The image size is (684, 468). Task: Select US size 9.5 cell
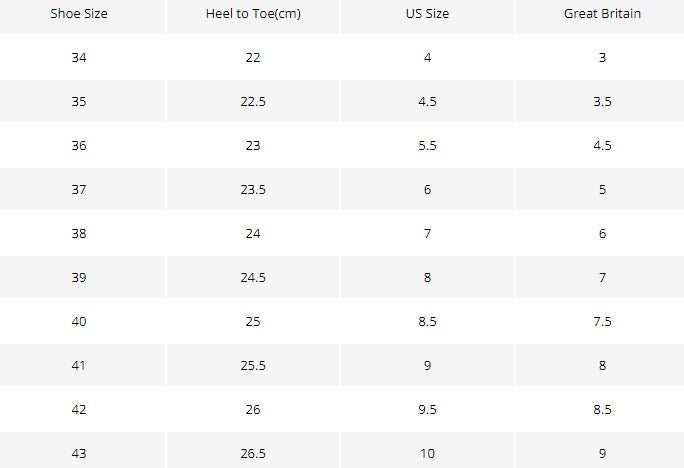[x=428, y=410]
